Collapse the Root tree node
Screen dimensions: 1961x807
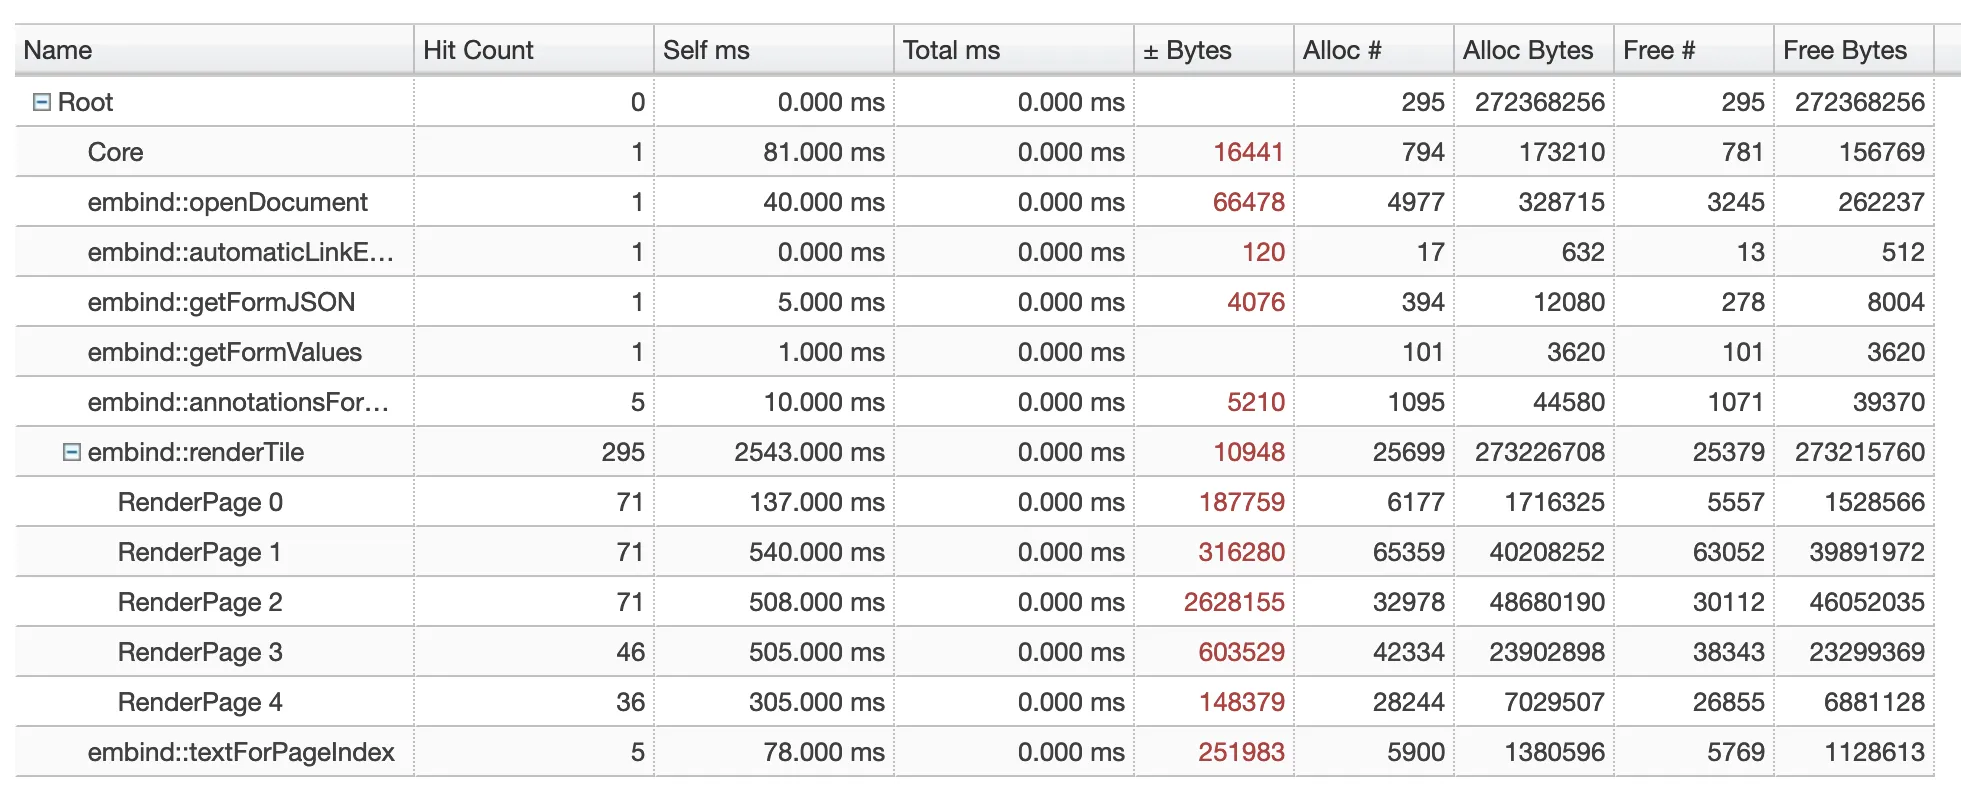(42, 102)
